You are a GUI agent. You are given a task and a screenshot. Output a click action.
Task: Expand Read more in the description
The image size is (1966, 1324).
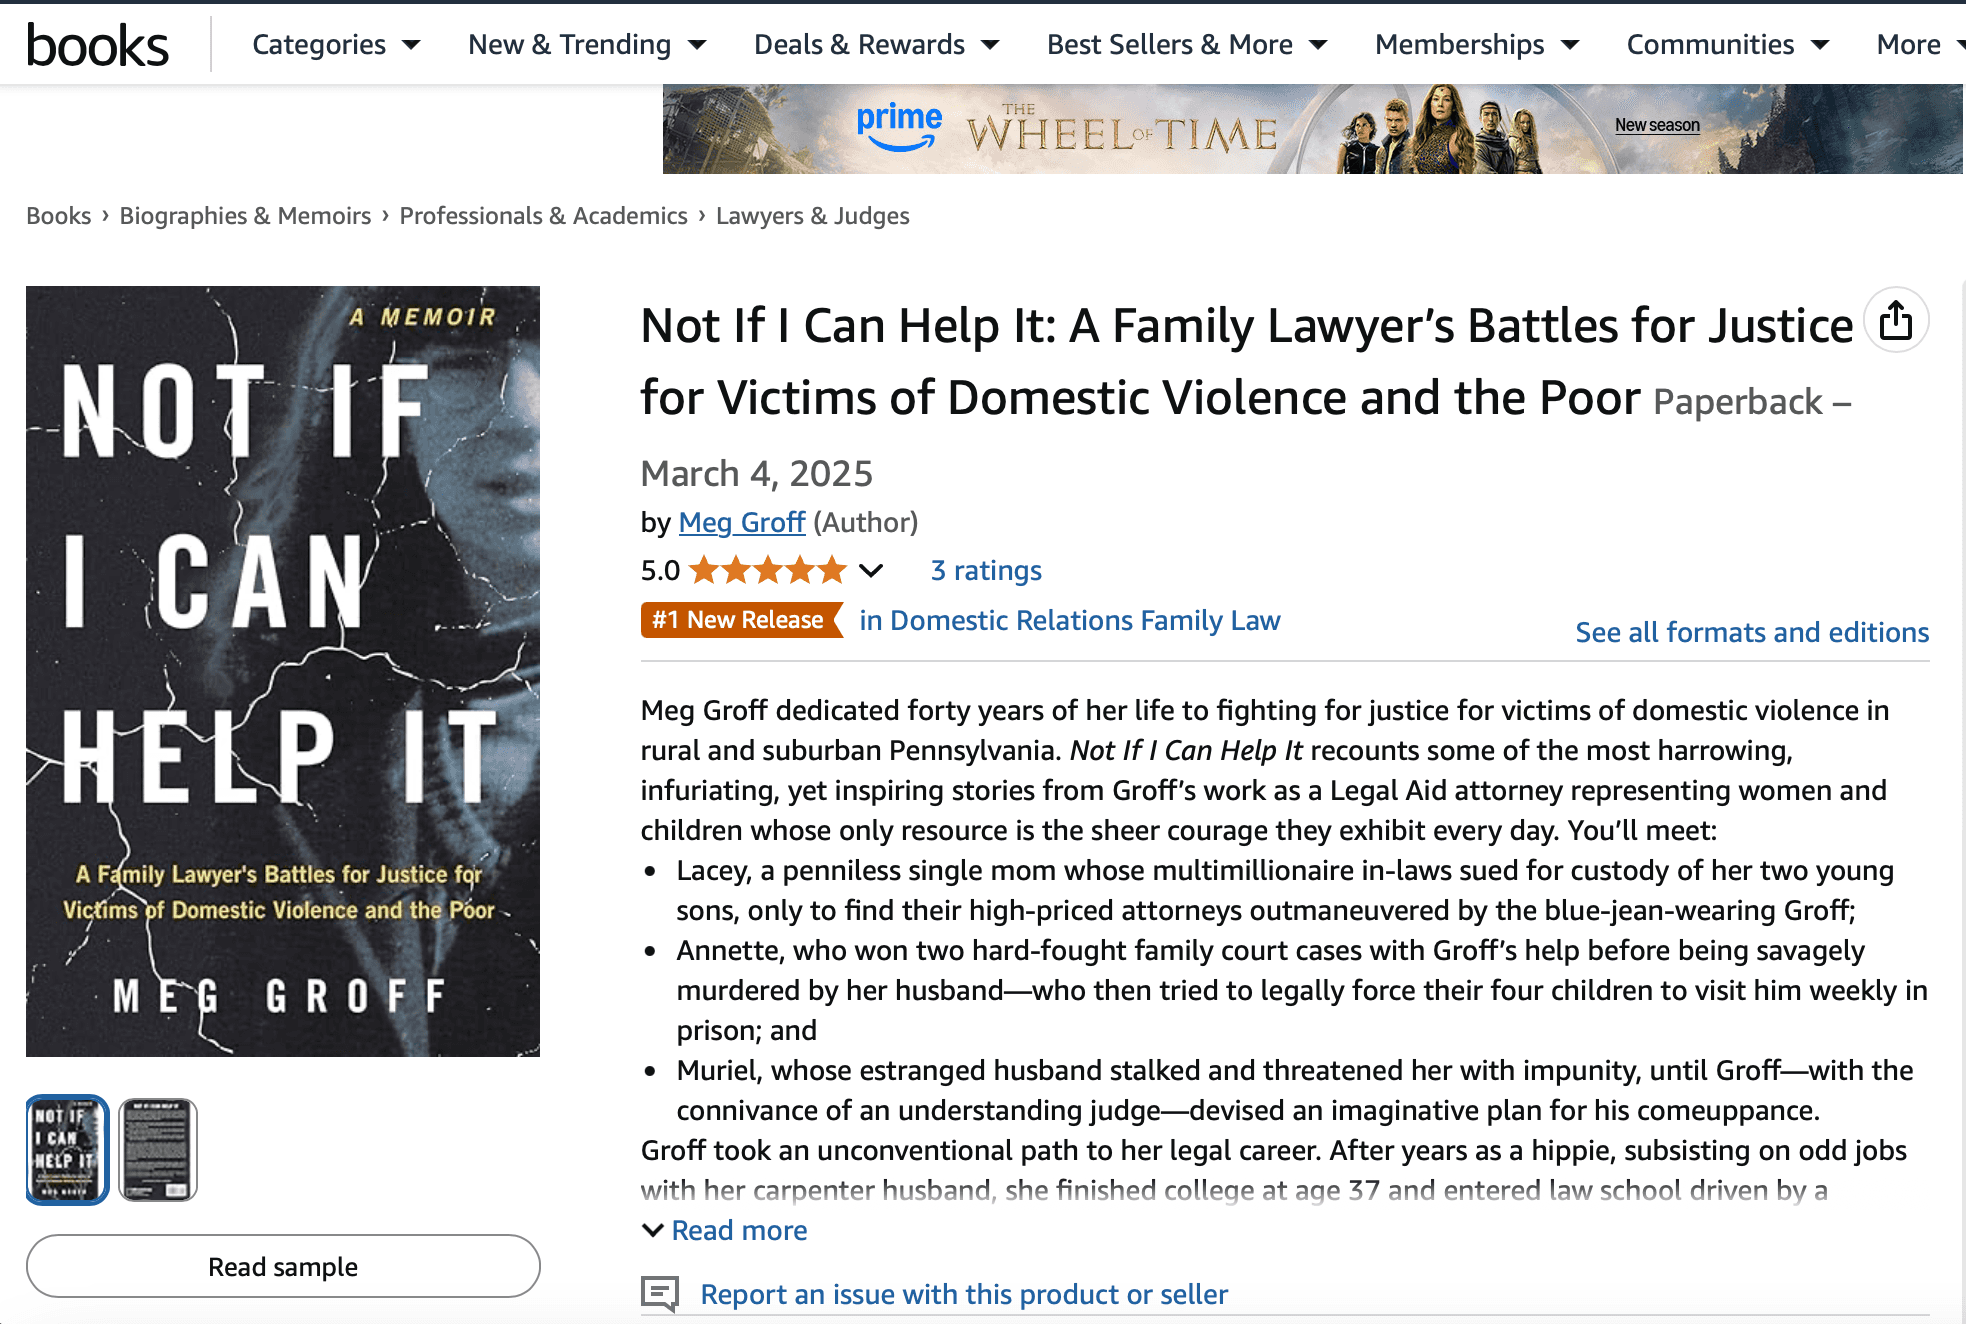pyautogui.click(x=738, y=1230)
